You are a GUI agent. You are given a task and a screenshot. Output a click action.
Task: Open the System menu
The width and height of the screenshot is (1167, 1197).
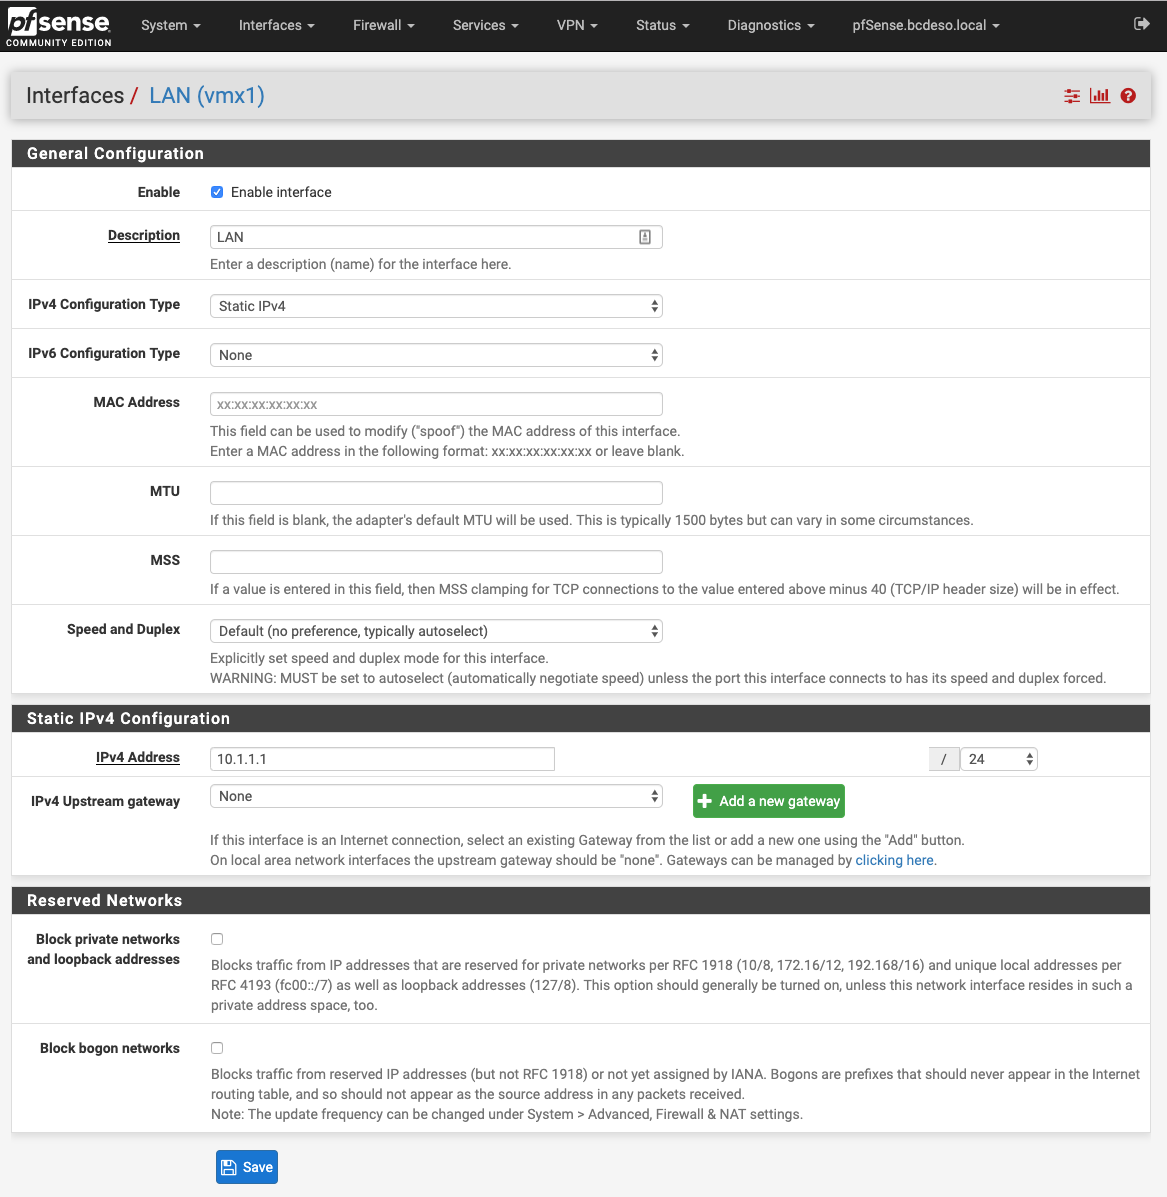[x=171, y=25]
